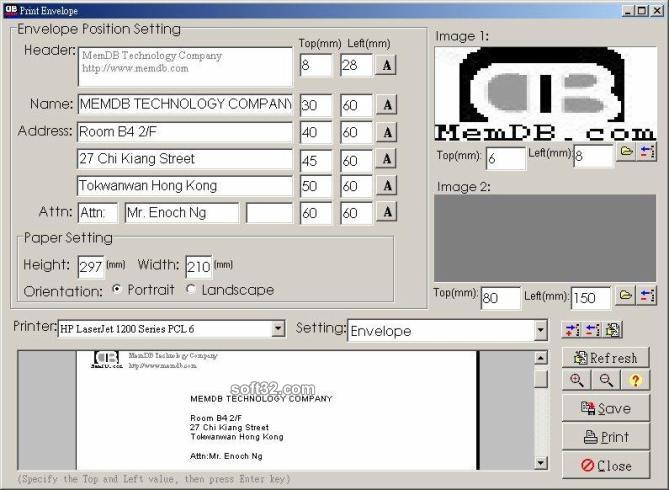Browse for Image 1 file with folder icon
Viewport: 669px width, 490px height.
pos(626,152)
